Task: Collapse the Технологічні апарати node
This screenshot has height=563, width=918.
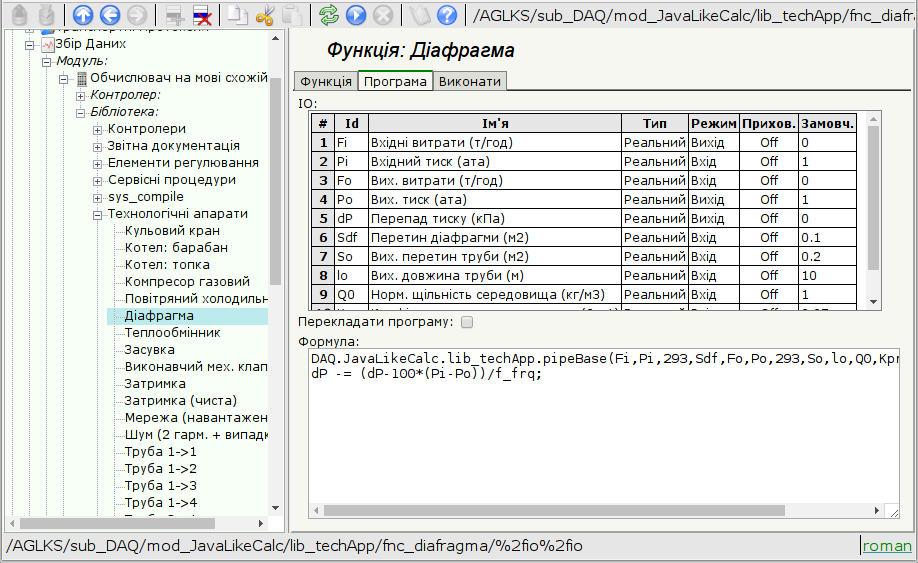Action: (98, 214)
